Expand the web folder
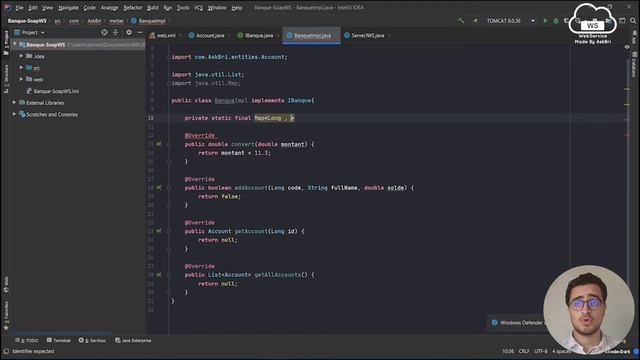 (21, 79)
